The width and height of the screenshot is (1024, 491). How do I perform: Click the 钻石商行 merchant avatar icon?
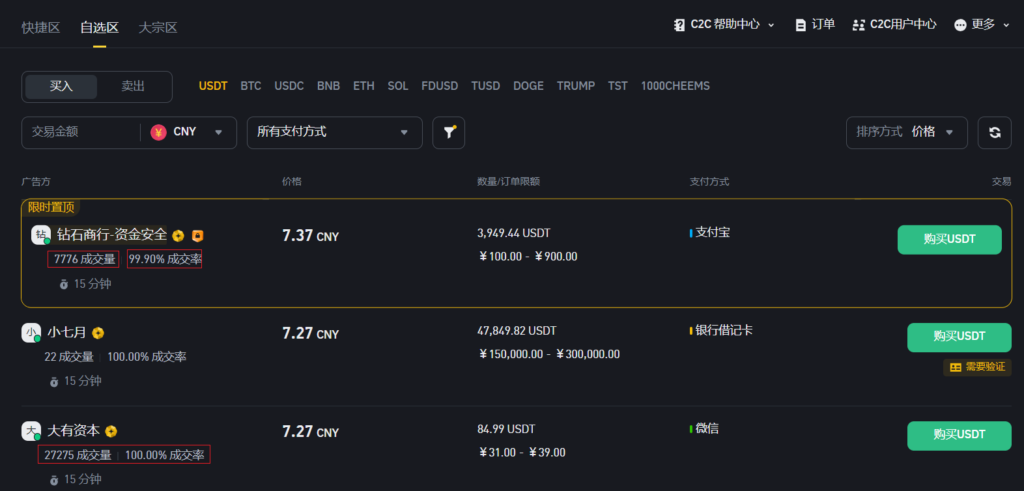41,235
